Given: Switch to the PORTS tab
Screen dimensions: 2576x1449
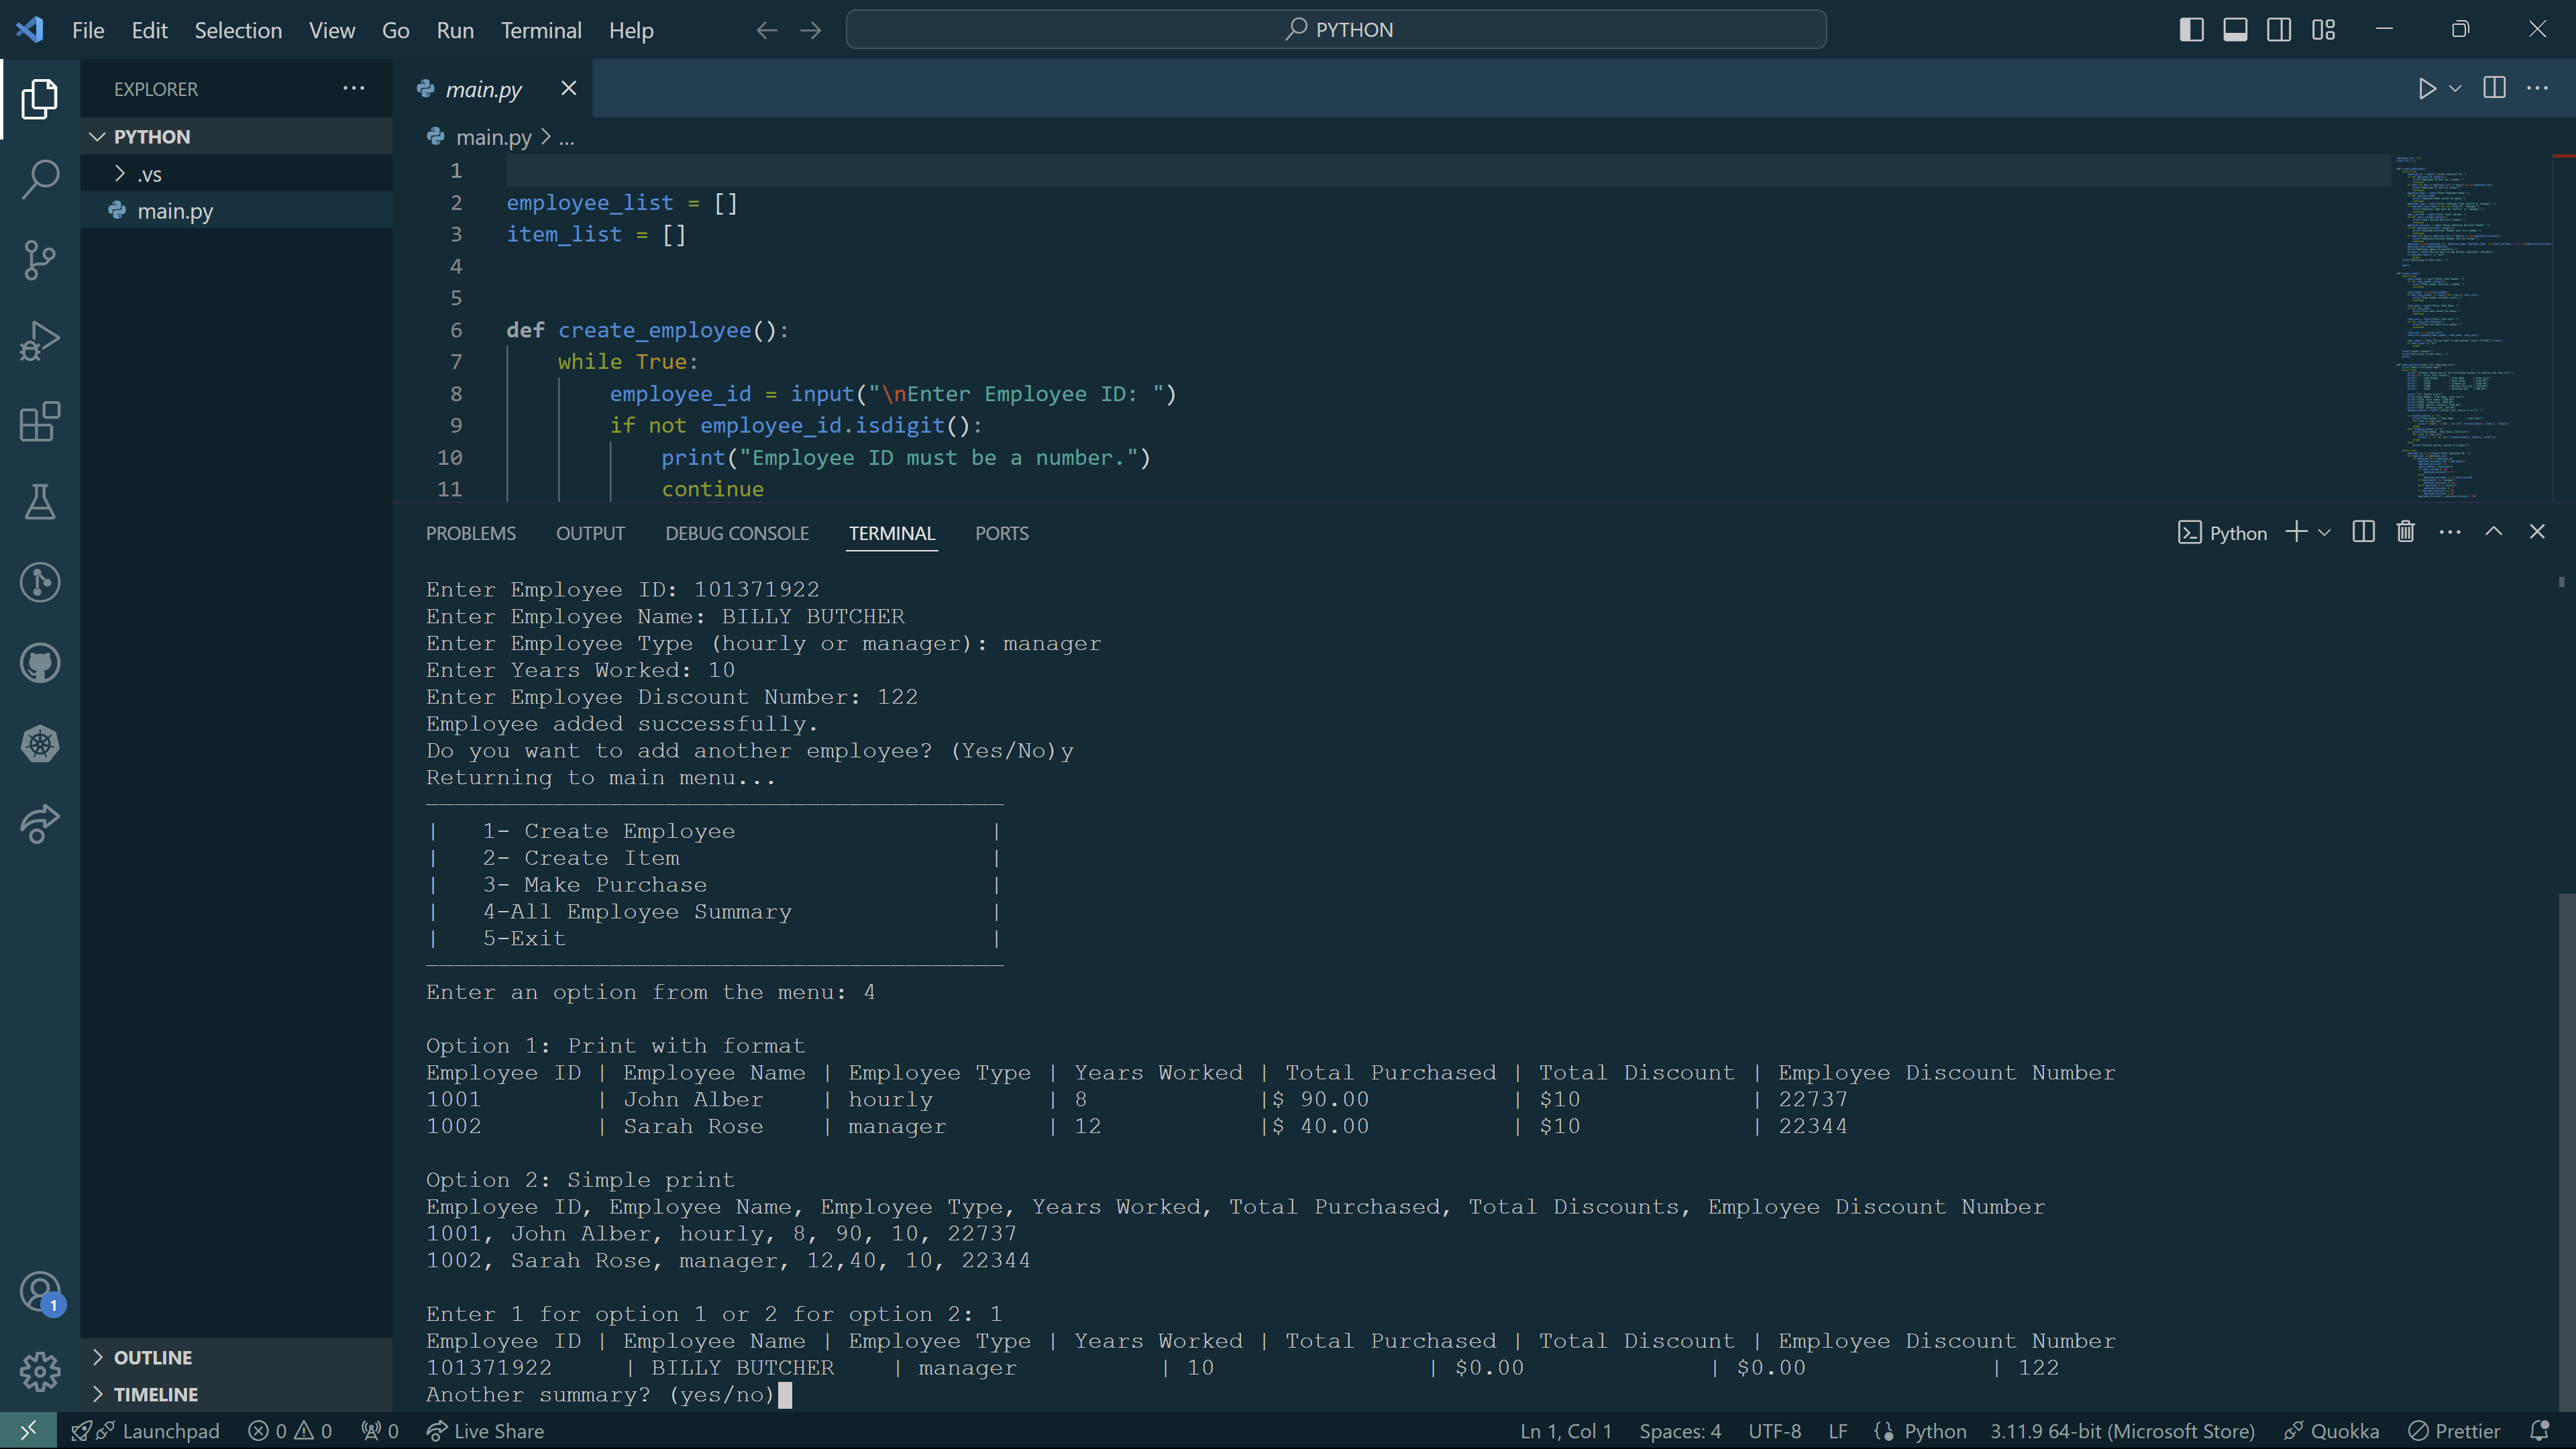Looking at the screenshot, I should click(1001, 533).
